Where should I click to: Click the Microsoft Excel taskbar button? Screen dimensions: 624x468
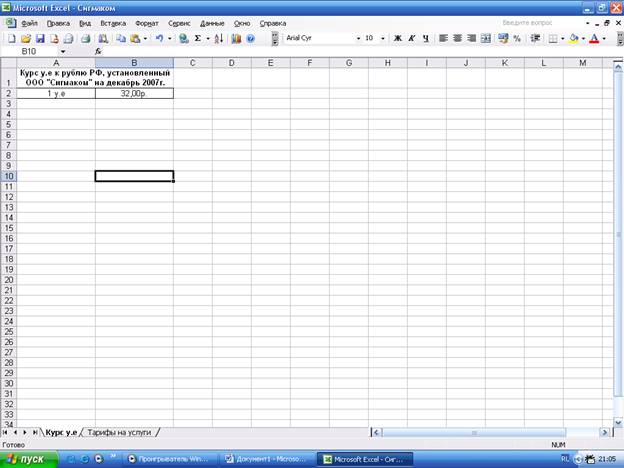(x=365, y=459)
